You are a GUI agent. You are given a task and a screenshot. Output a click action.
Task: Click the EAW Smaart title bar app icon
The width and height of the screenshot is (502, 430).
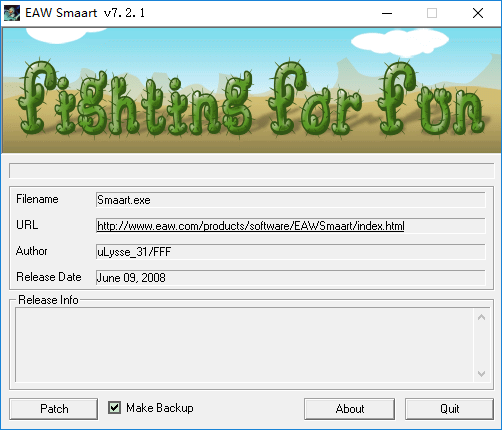click(x=12, y=13)
